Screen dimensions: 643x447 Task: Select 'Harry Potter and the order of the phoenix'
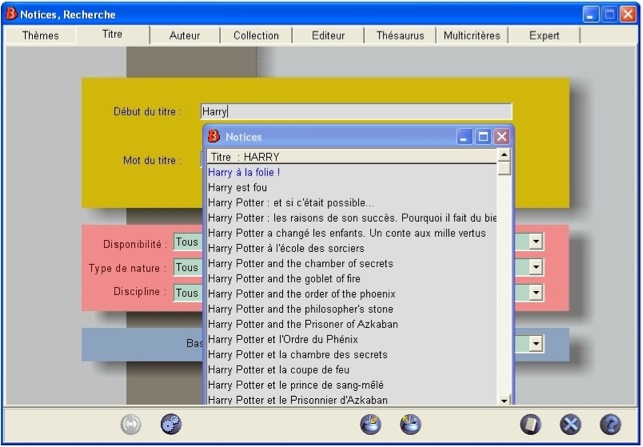tap(352, 294)
